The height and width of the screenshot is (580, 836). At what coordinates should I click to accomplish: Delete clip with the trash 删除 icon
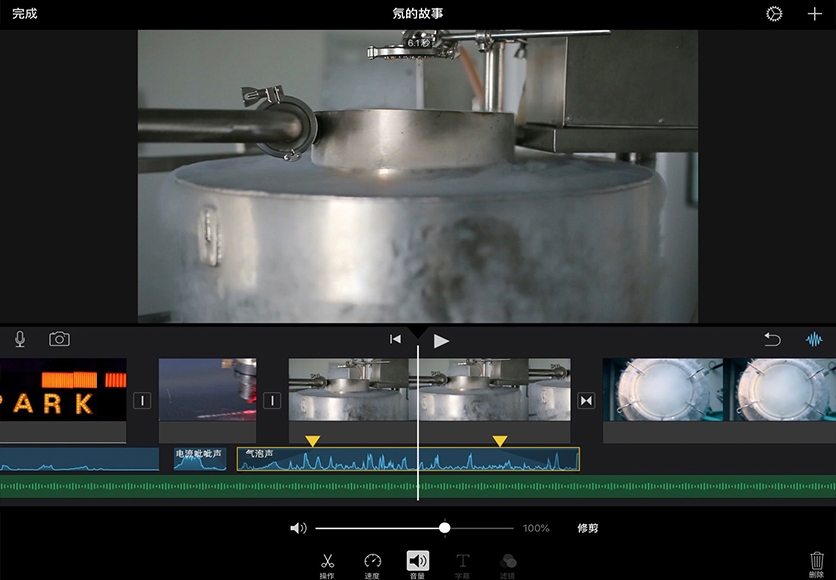tap(816, 563)
